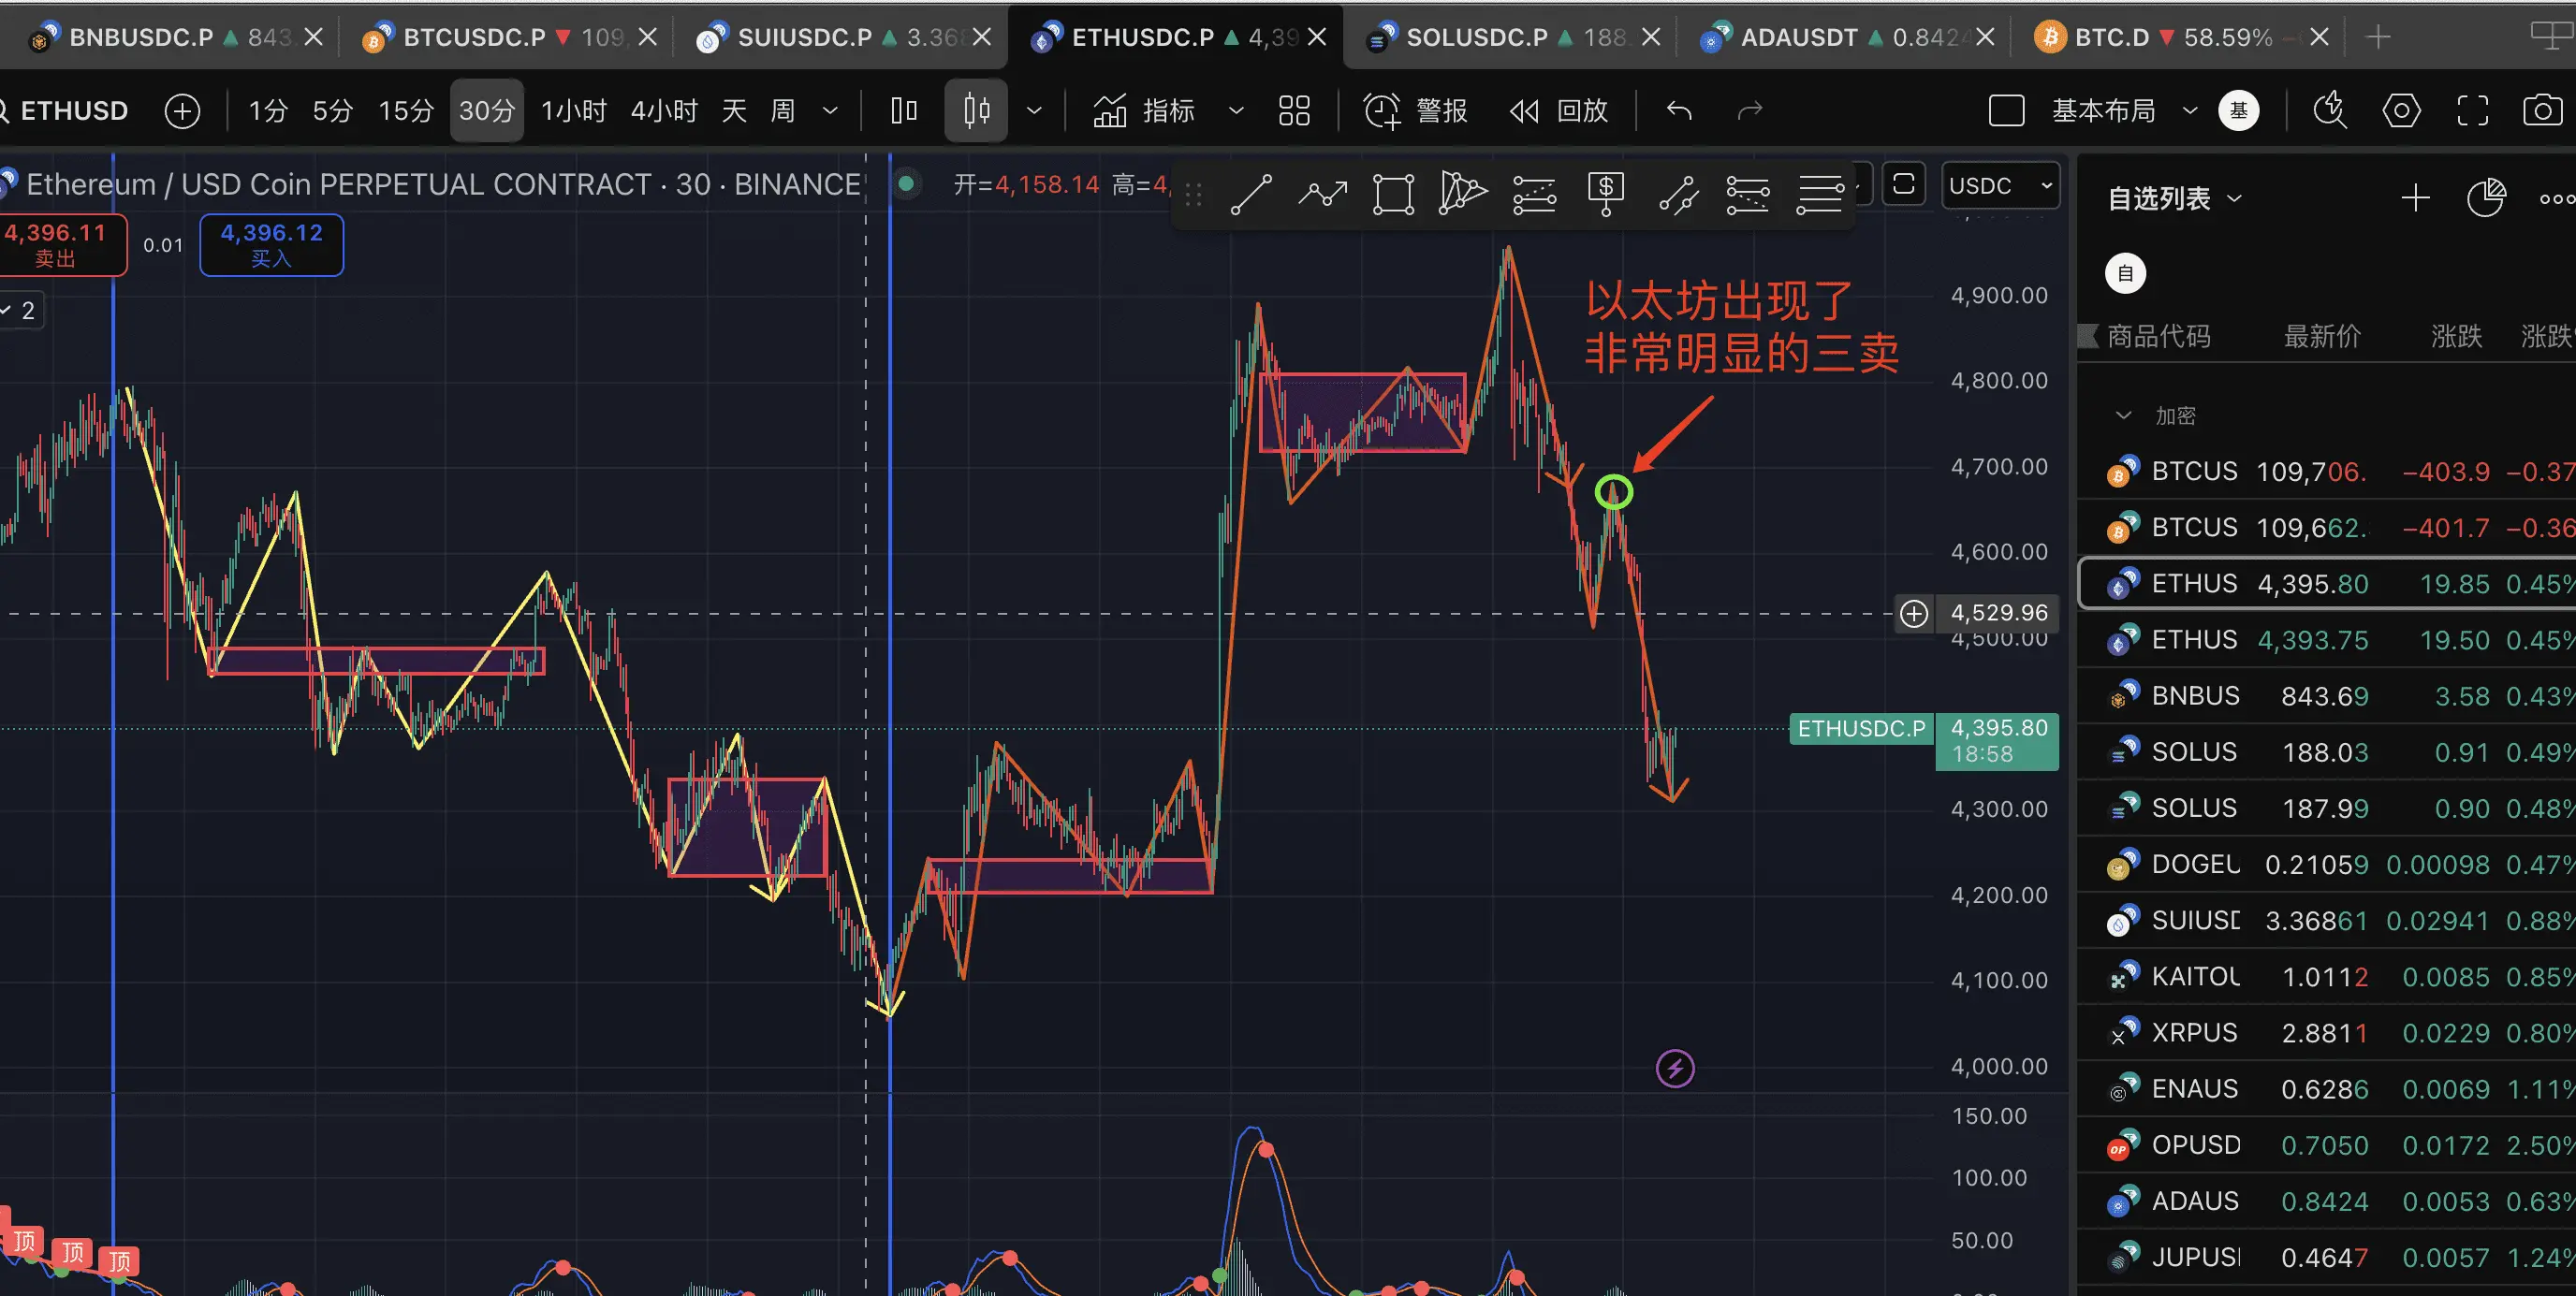The width and height of the screenshot is (2576, 1296).
Task: Select the 15分 timeframe
Action: point(406,110)
